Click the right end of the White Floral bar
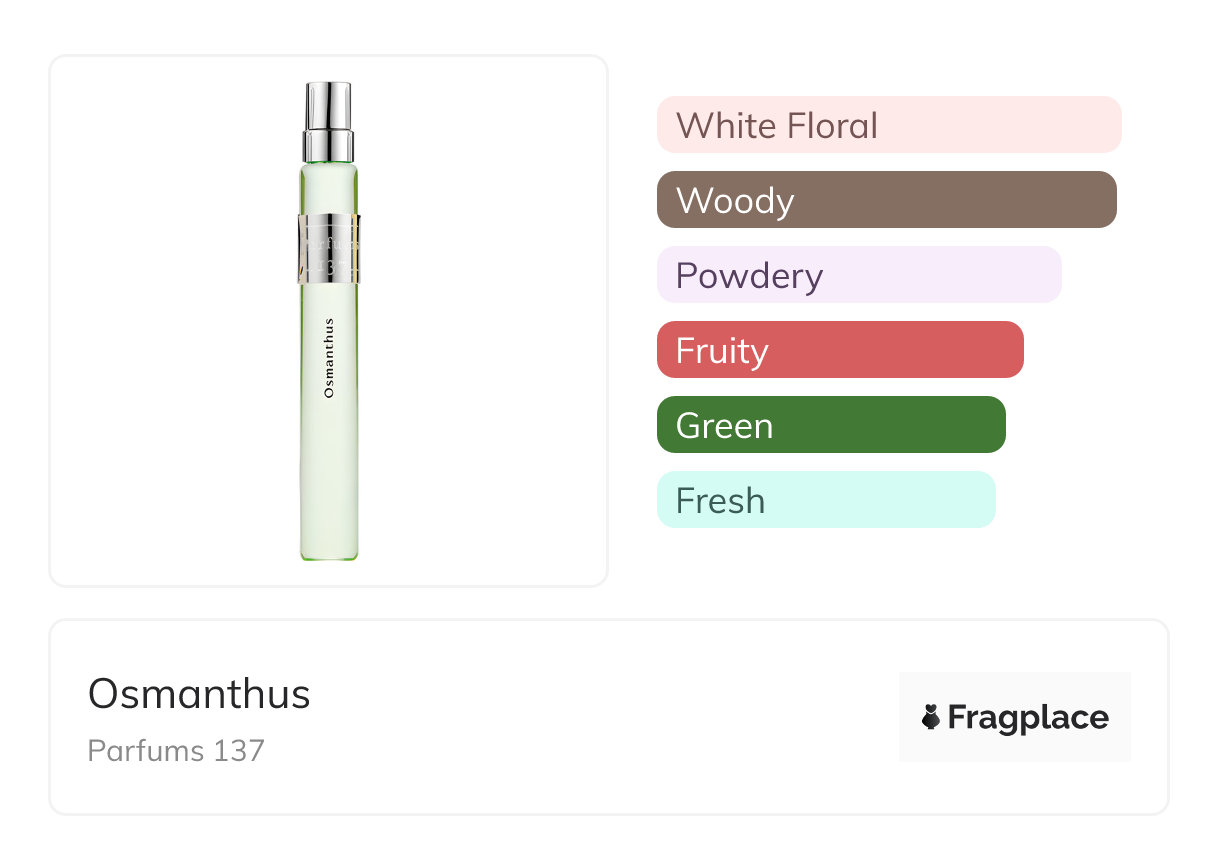 coord(1105,125)
